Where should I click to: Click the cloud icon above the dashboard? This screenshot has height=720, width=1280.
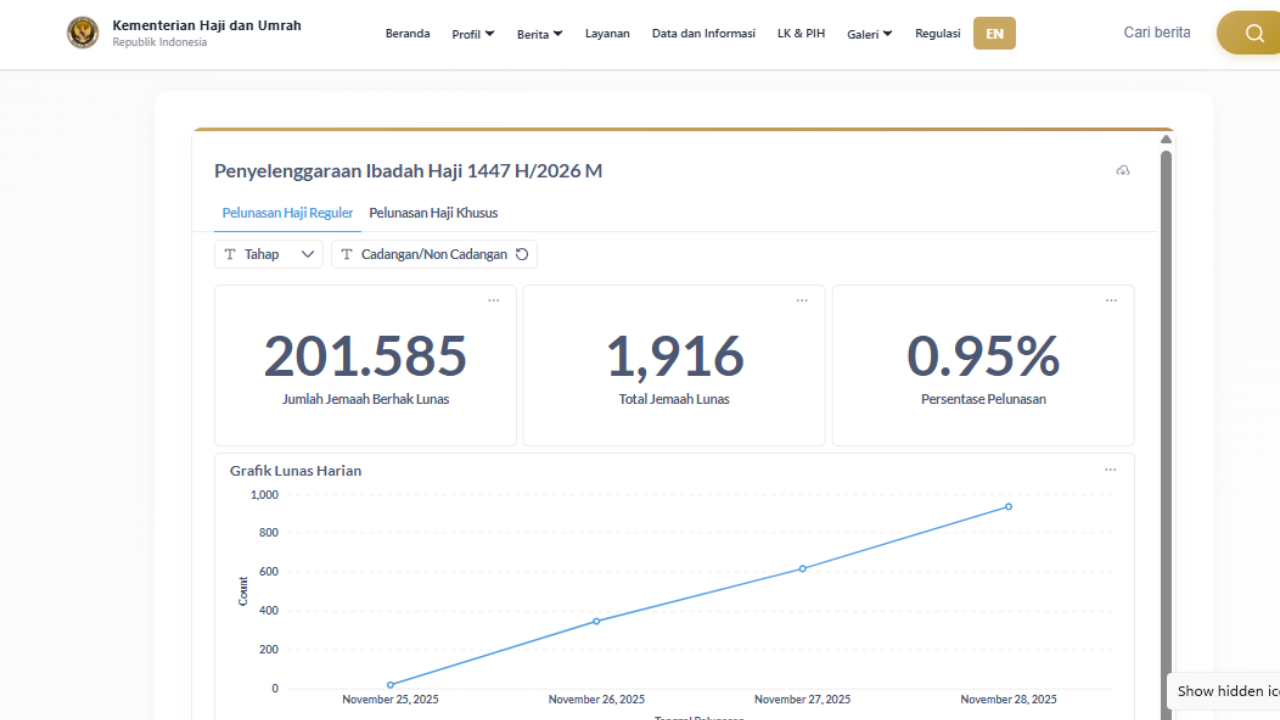point(1123,170)
